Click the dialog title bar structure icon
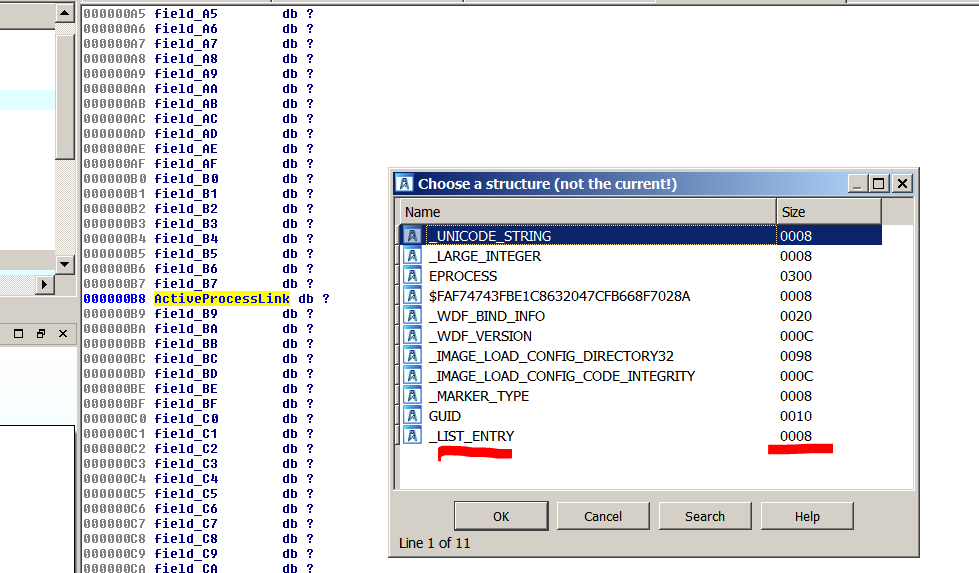Image resolution: width=979 pixels, height=573 pixels. click(405, 183)
